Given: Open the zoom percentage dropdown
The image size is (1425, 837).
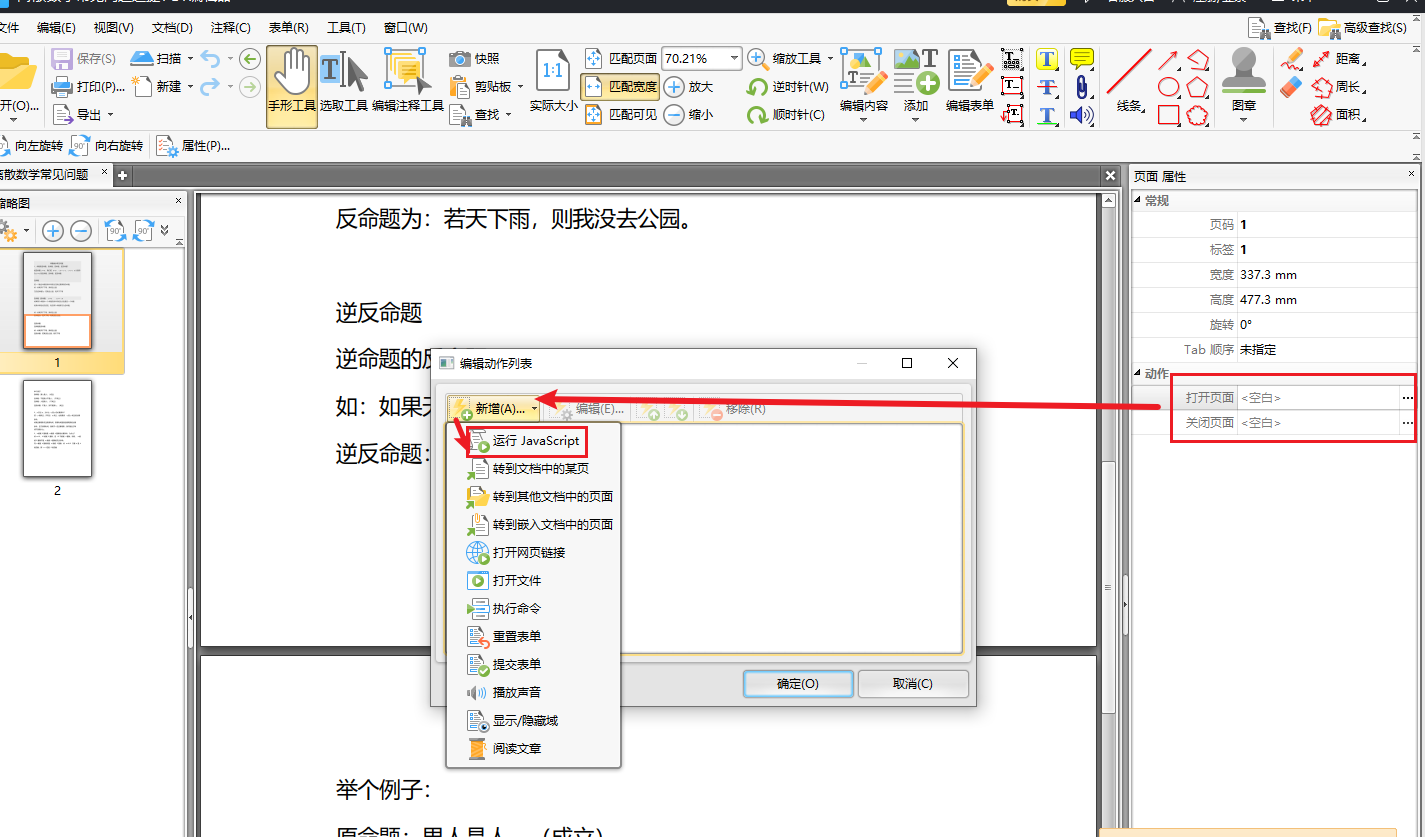Looking at the screenshot, I should [x=735, y=59].
